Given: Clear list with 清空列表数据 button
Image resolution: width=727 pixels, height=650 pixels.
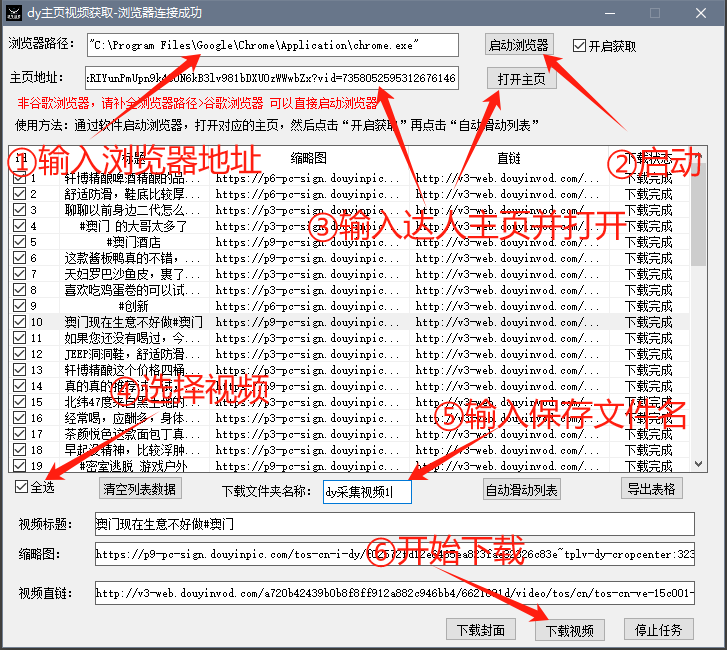Looking at the screenshot, I should click(x=140, y=489).
